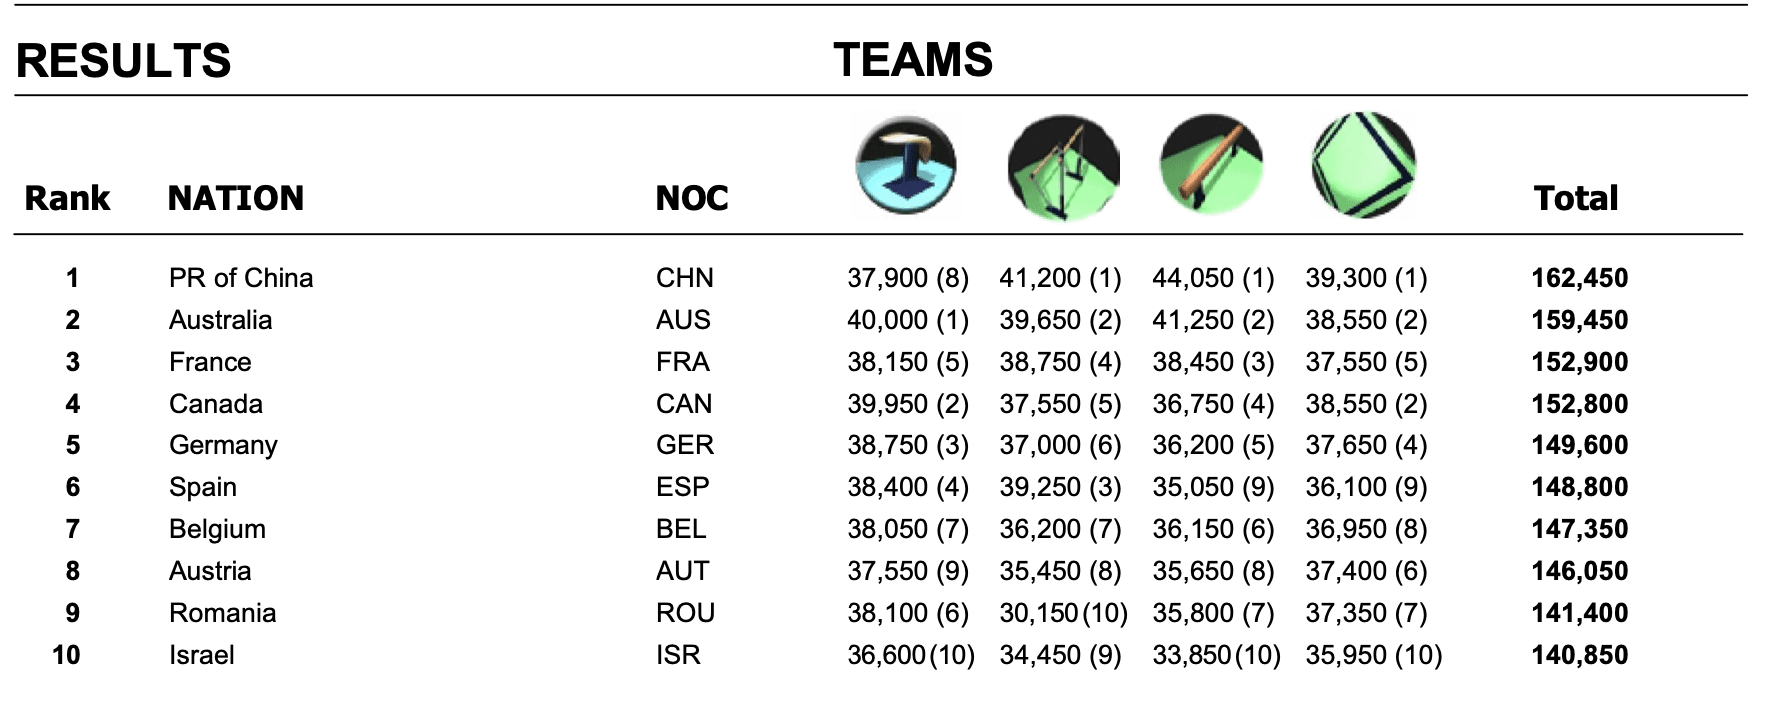The image size is (1778, 712).
Task: Click the FRA country code
Action: click(682, 362)
